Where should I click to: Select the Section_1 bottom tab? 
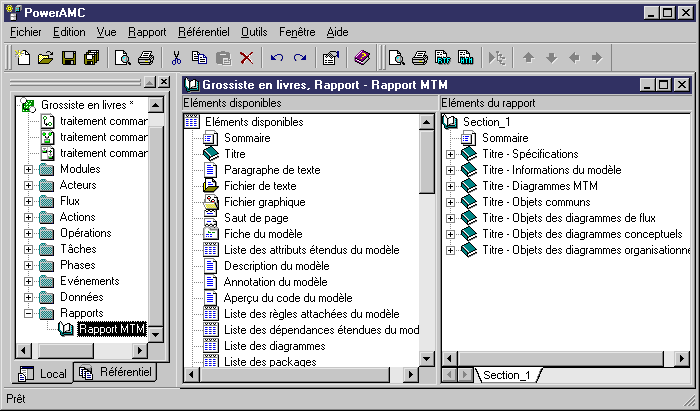tap(507, 375)
